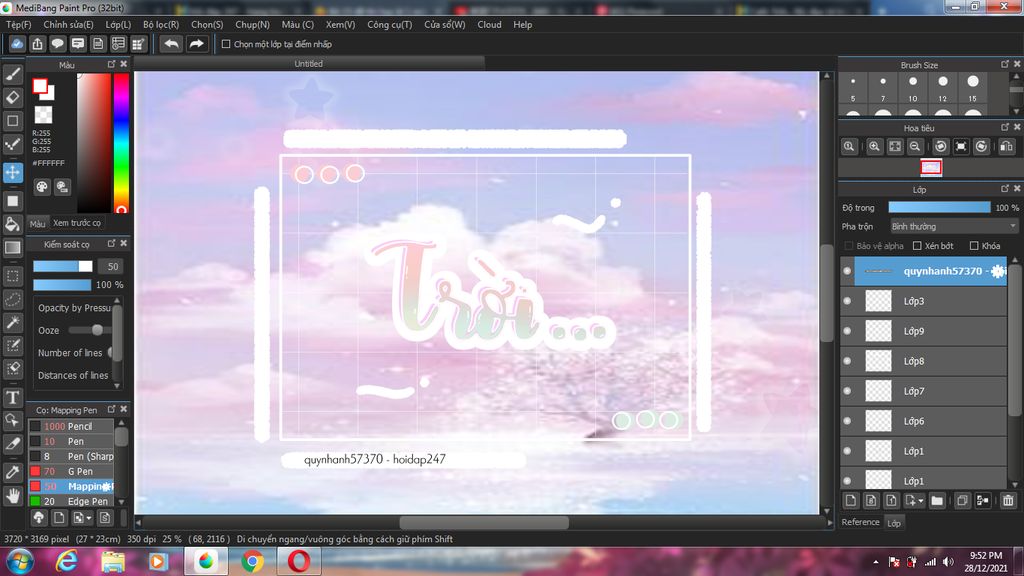Select the Text tool
Screen dimensions: 1024x576
pos(12,397)
